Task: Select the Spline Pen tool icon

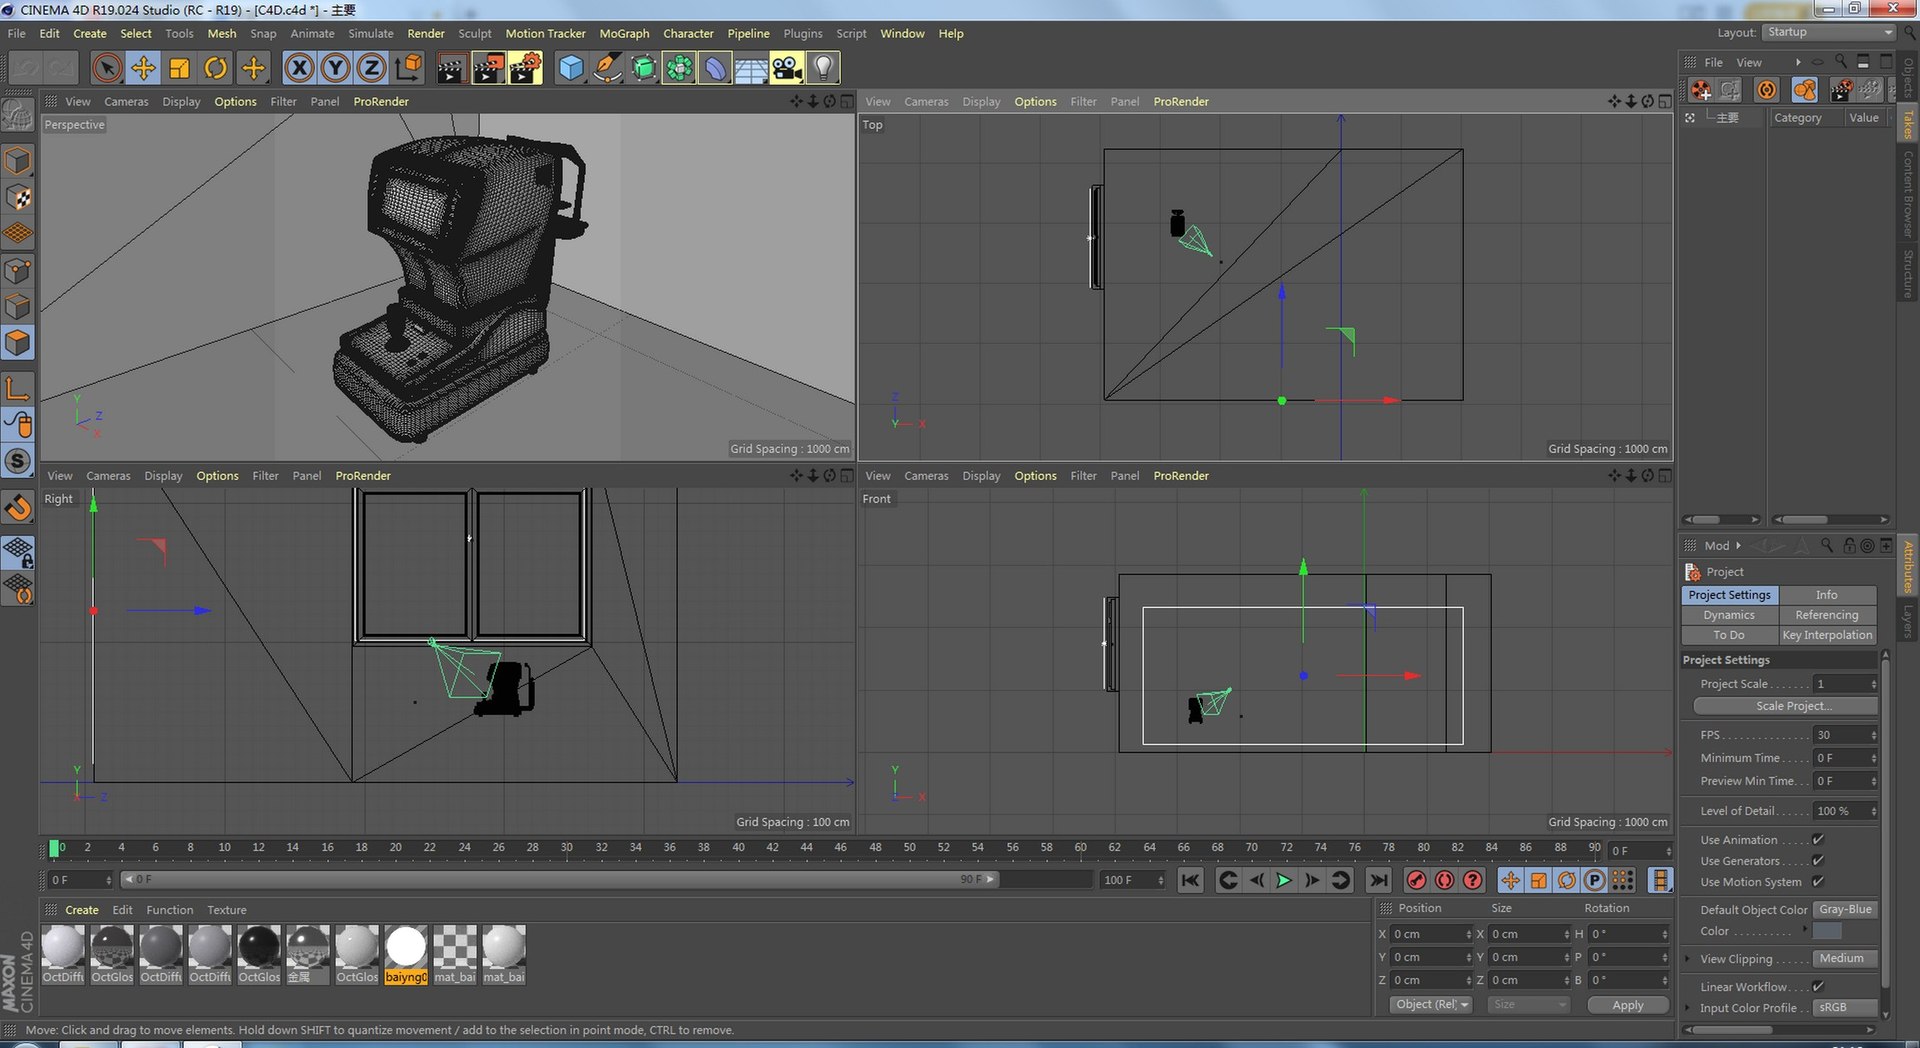Action: coord(606,68)
